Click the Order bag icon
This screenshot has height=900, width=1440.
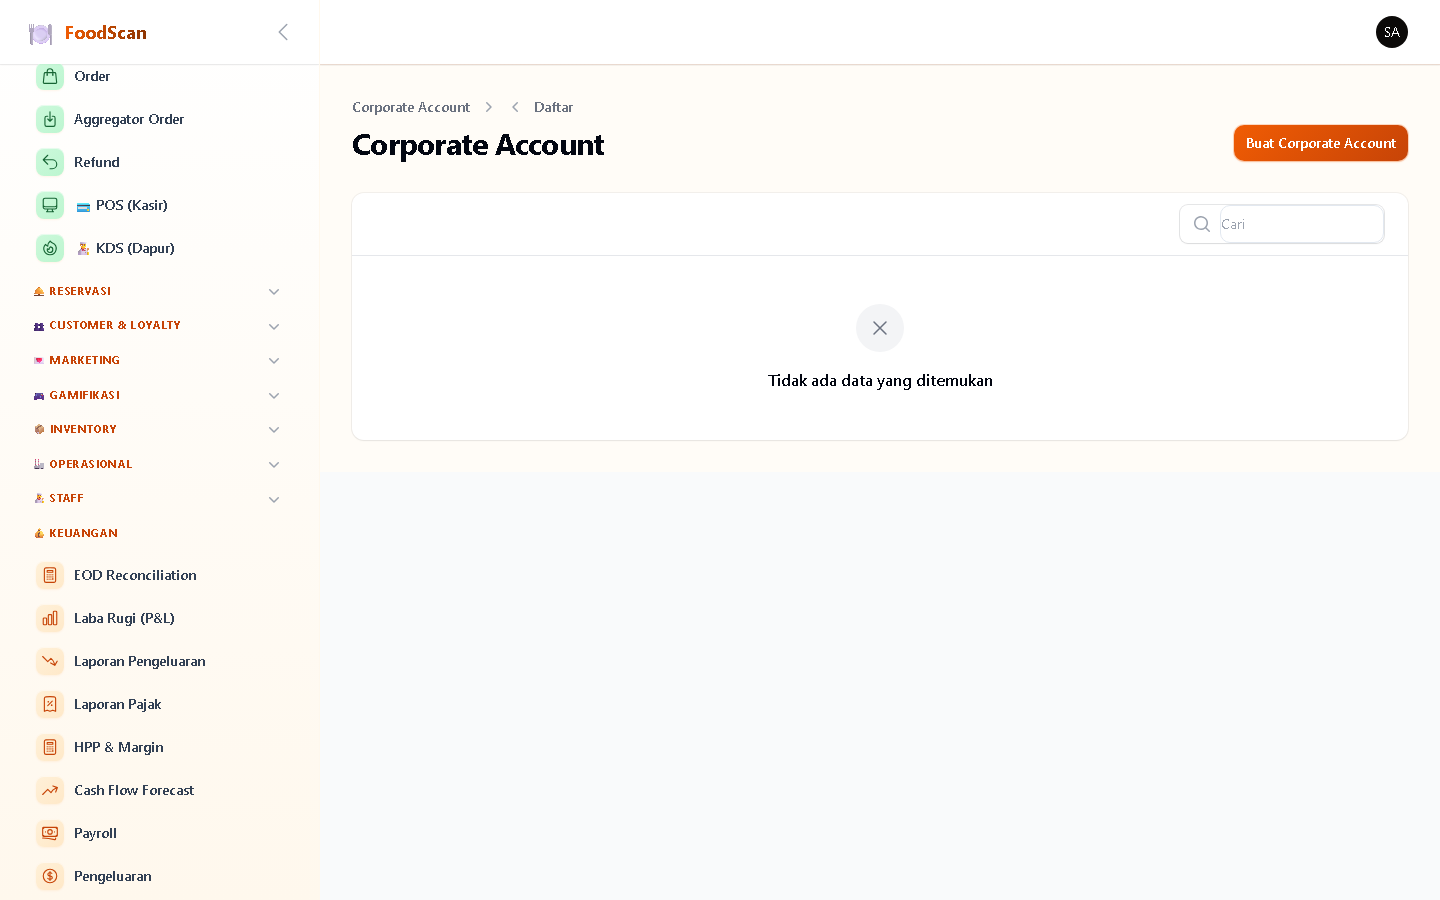click(x=50, y=76)
